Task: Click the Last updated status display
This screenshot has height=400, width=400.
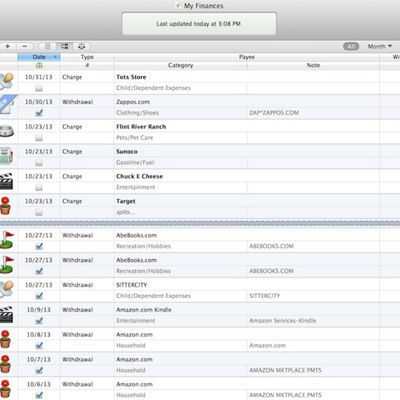Action: click(x=199, y=24)
